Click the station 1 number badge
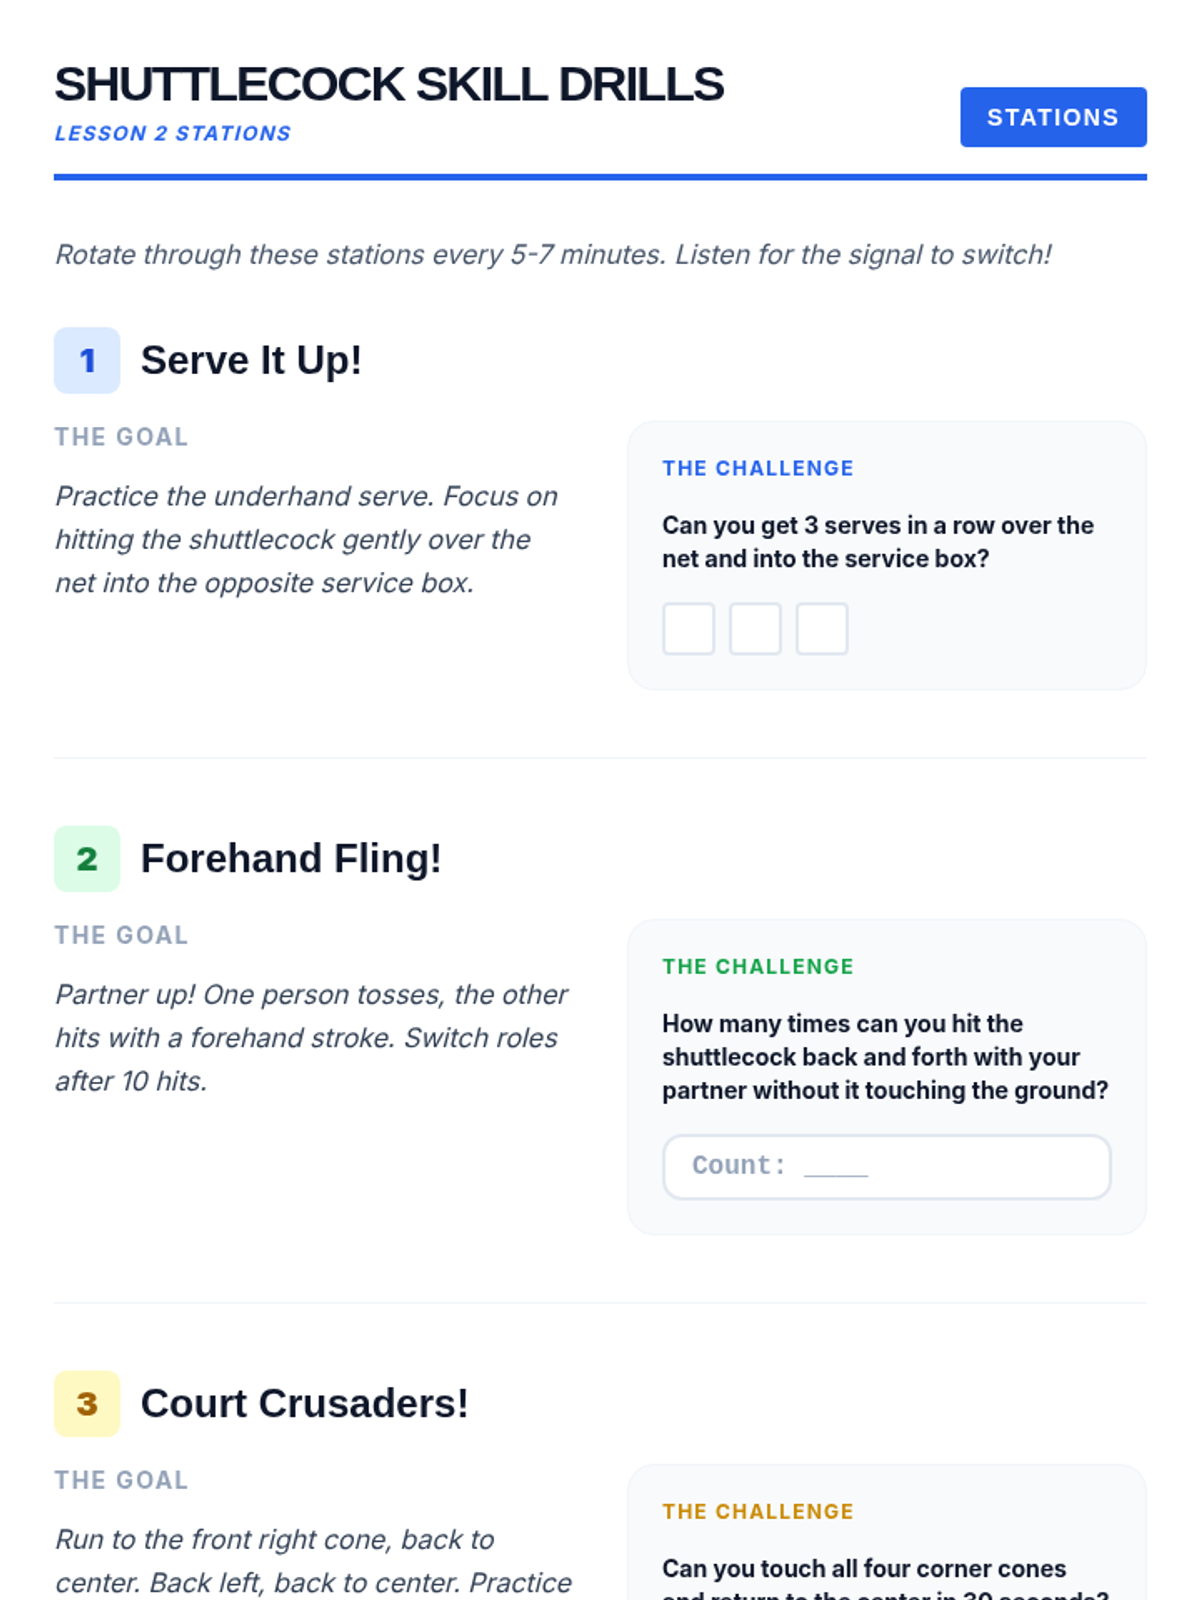This screenshot has width=1200, height=1600. point(87,360)
